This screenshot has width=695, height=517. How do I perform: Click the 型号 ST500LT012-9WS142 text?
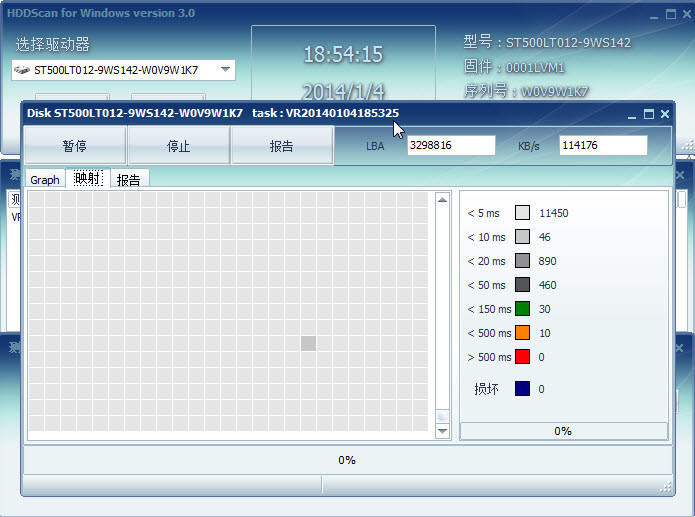coord(547,42)
